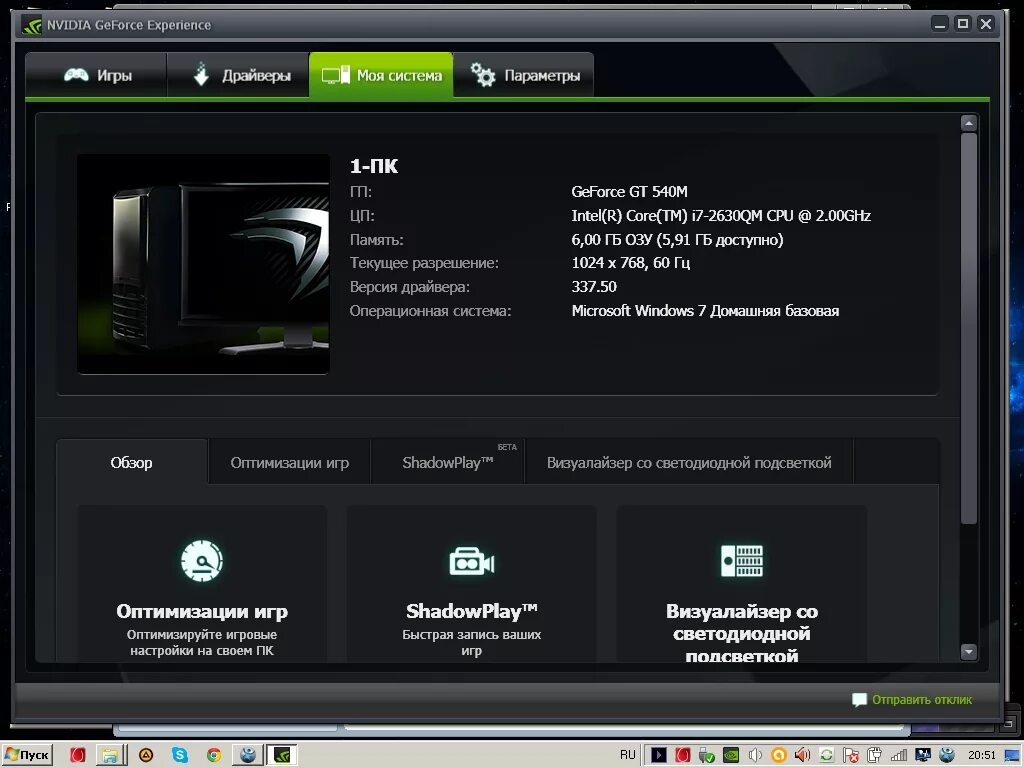Click the gamepad icon on Игры tab
Image resolution: width=1024 pixels, height=768 pixels.
76,75
